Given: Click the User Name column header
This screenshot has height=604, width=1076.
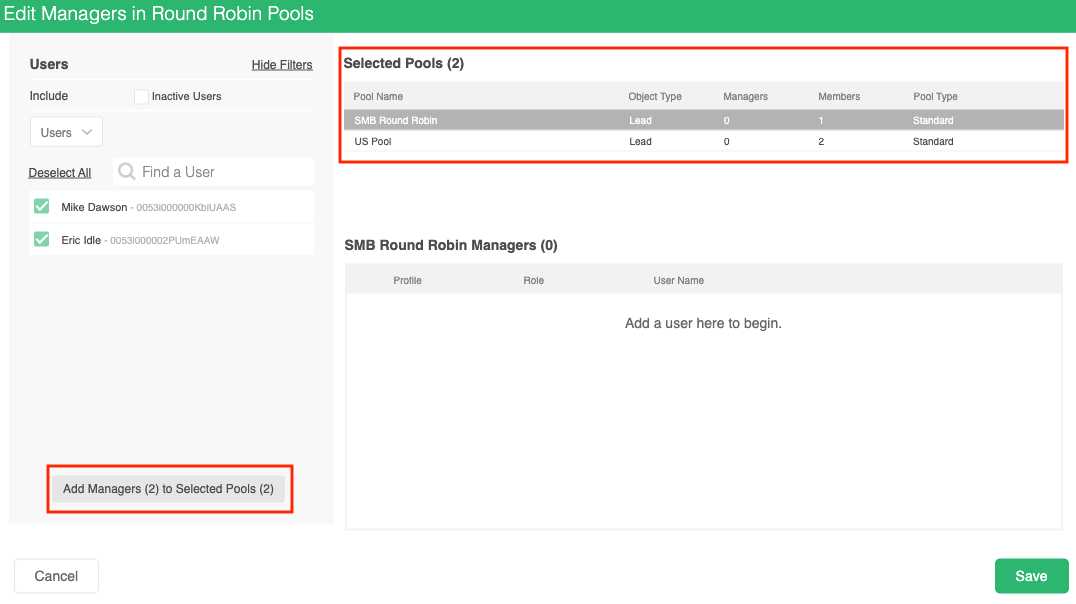Looking at the screenshot, I should (679, 281).
